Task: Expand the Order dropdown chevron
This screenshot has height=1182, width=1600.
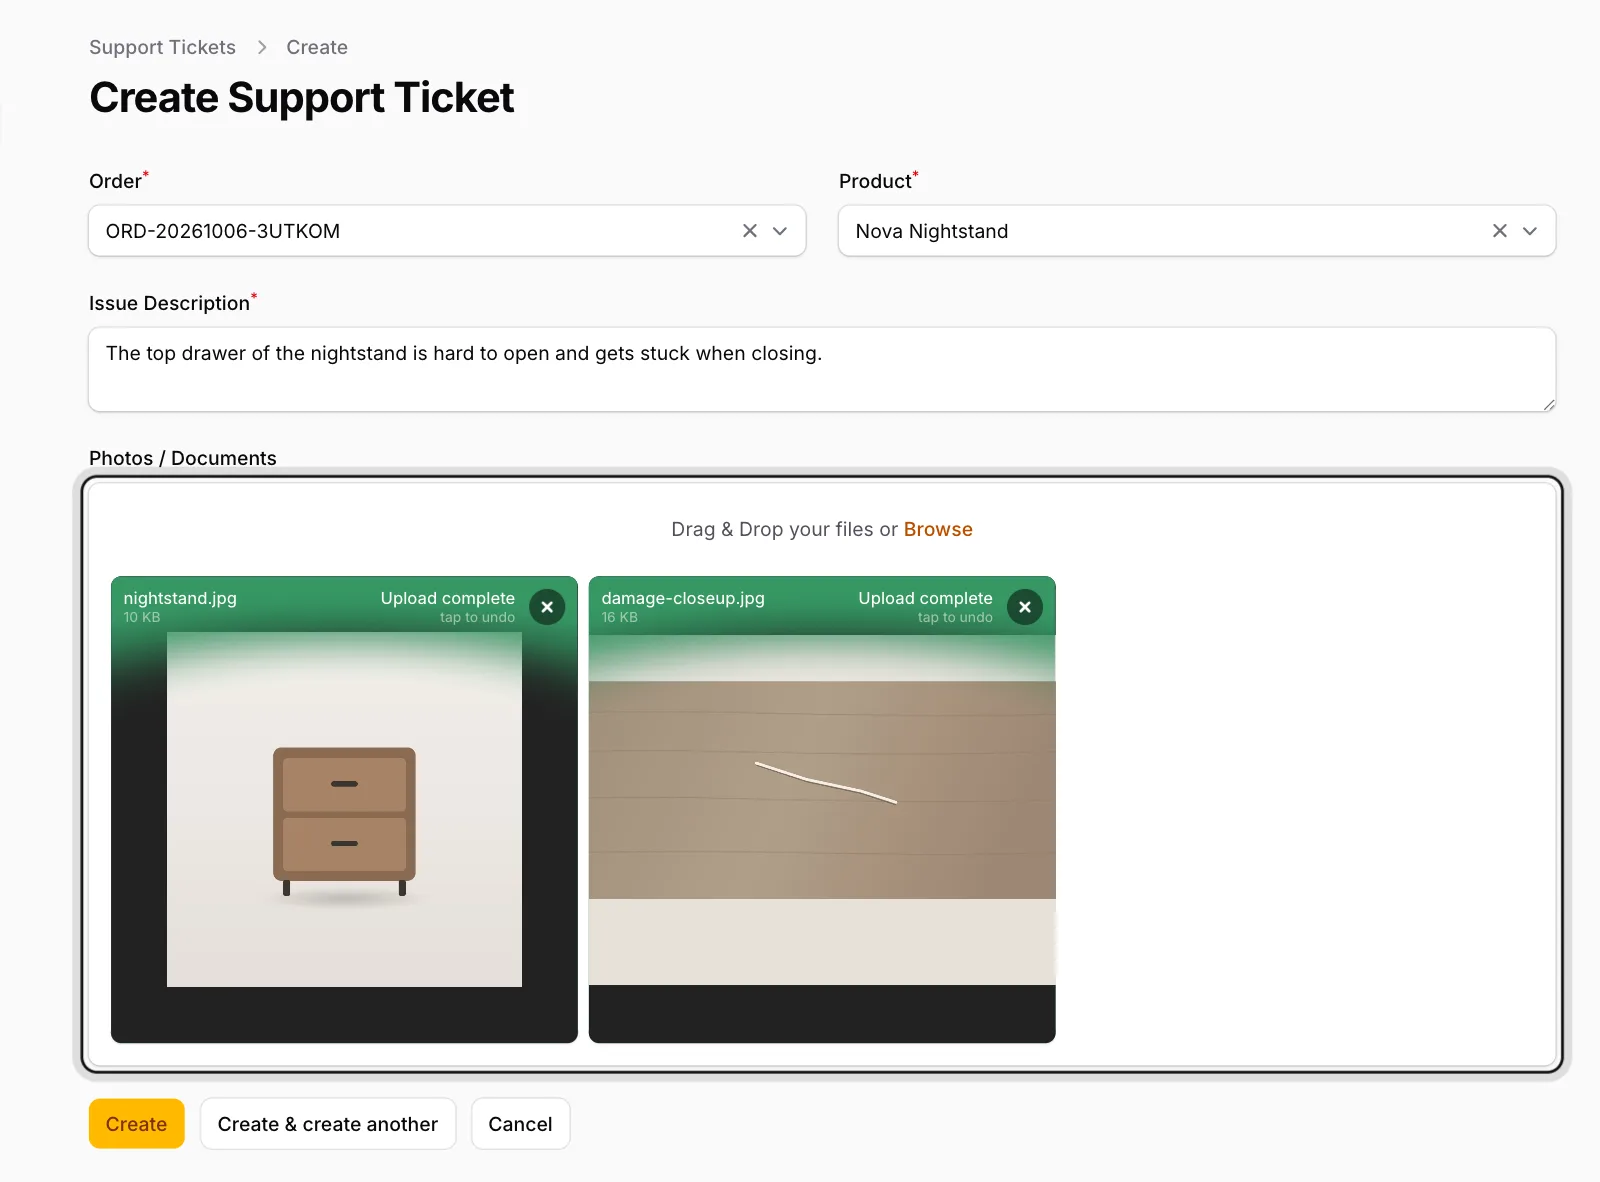Action: [x=780, y=231]
